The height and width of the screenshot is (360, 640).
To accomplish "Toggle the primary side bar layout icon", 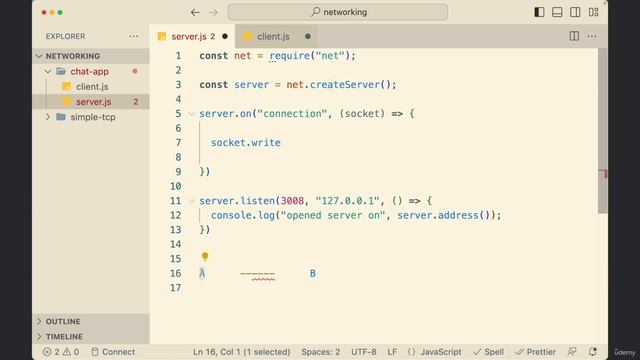I will tap(539, 12).
